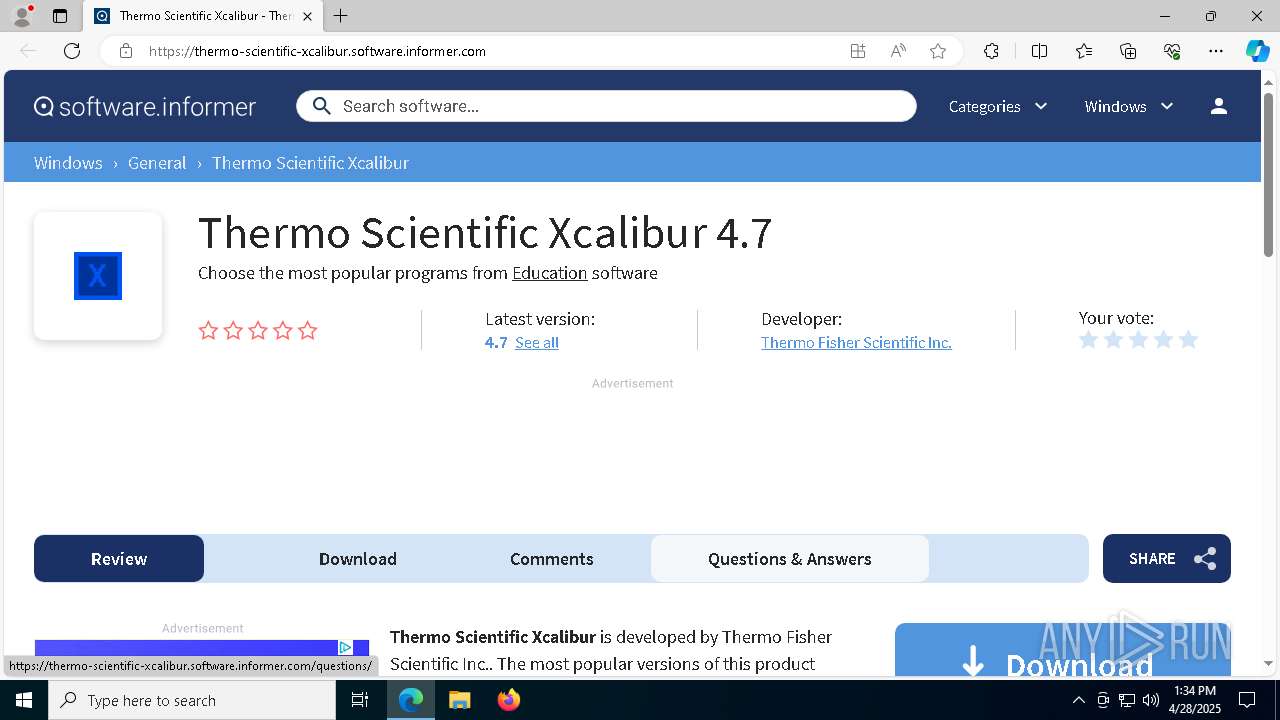Select the Review tab

point(119,559)
